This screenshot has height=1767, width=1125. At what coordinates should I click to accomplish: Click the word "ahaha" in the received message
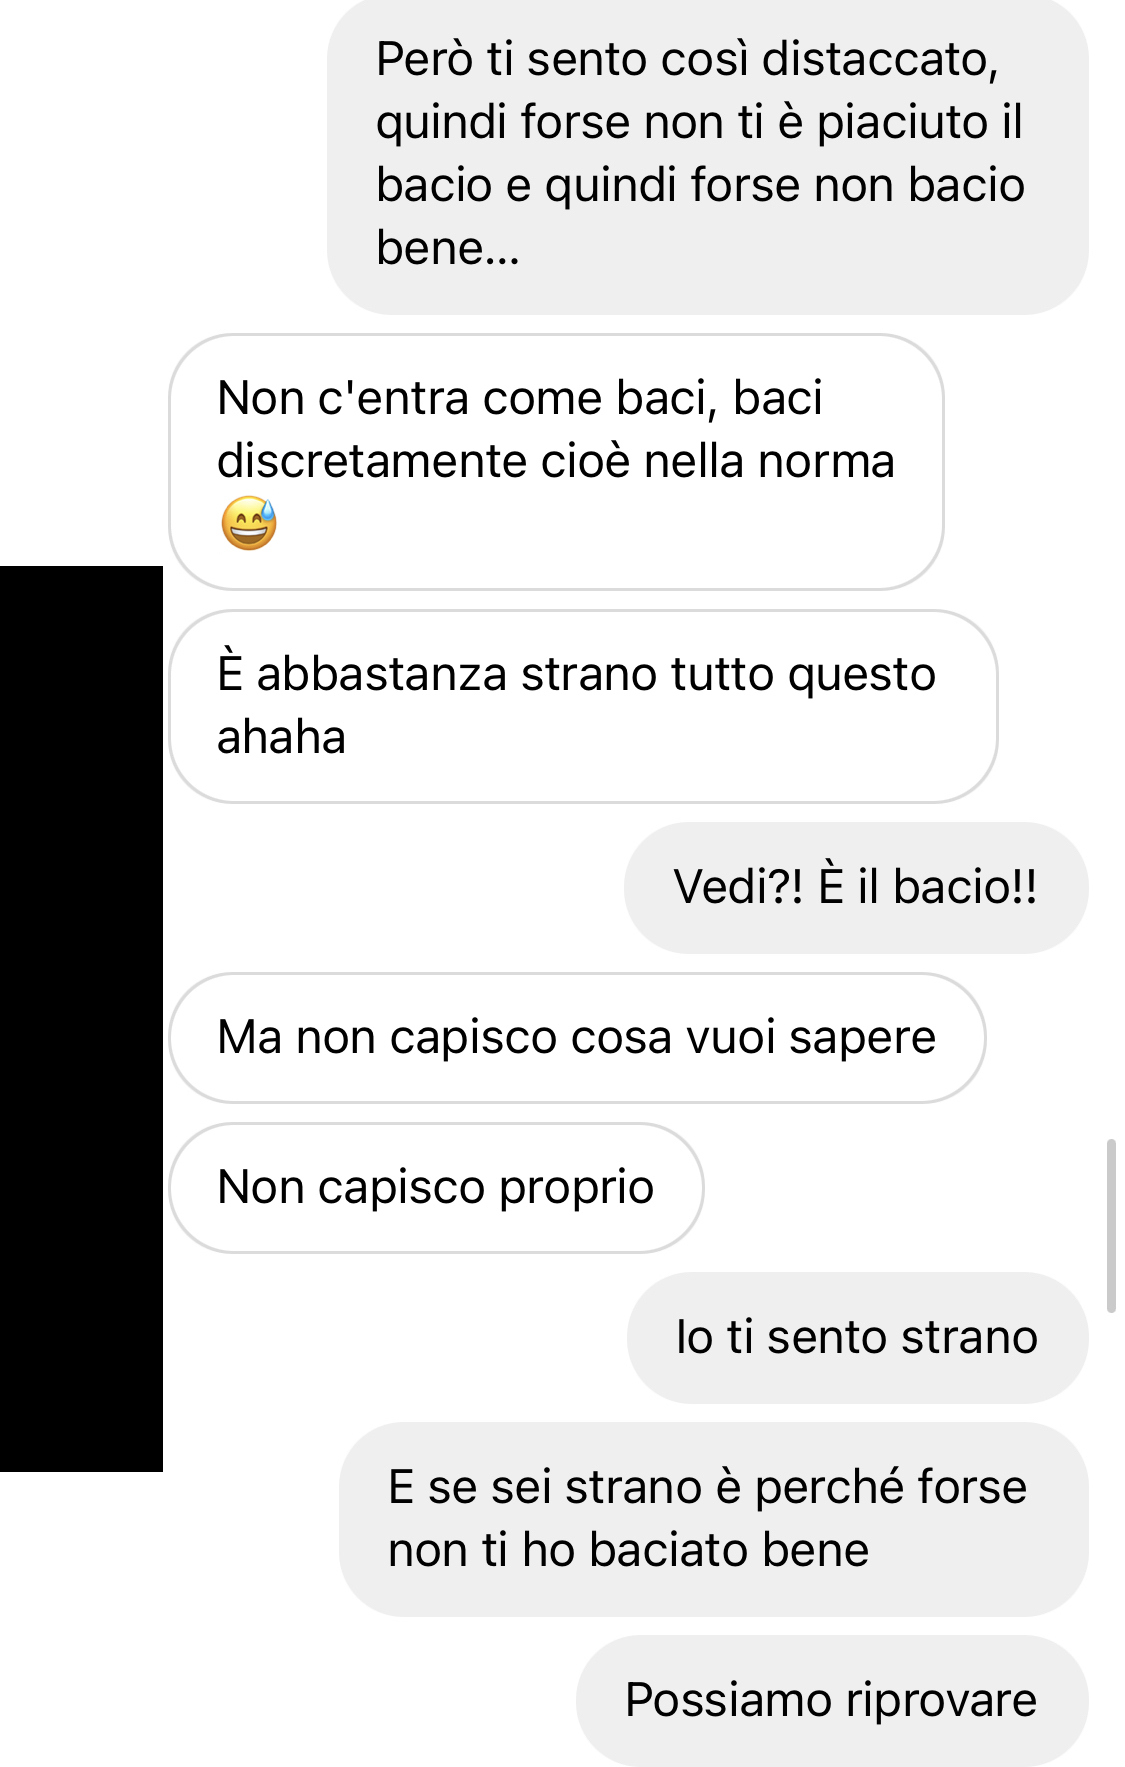coord(281,737)
